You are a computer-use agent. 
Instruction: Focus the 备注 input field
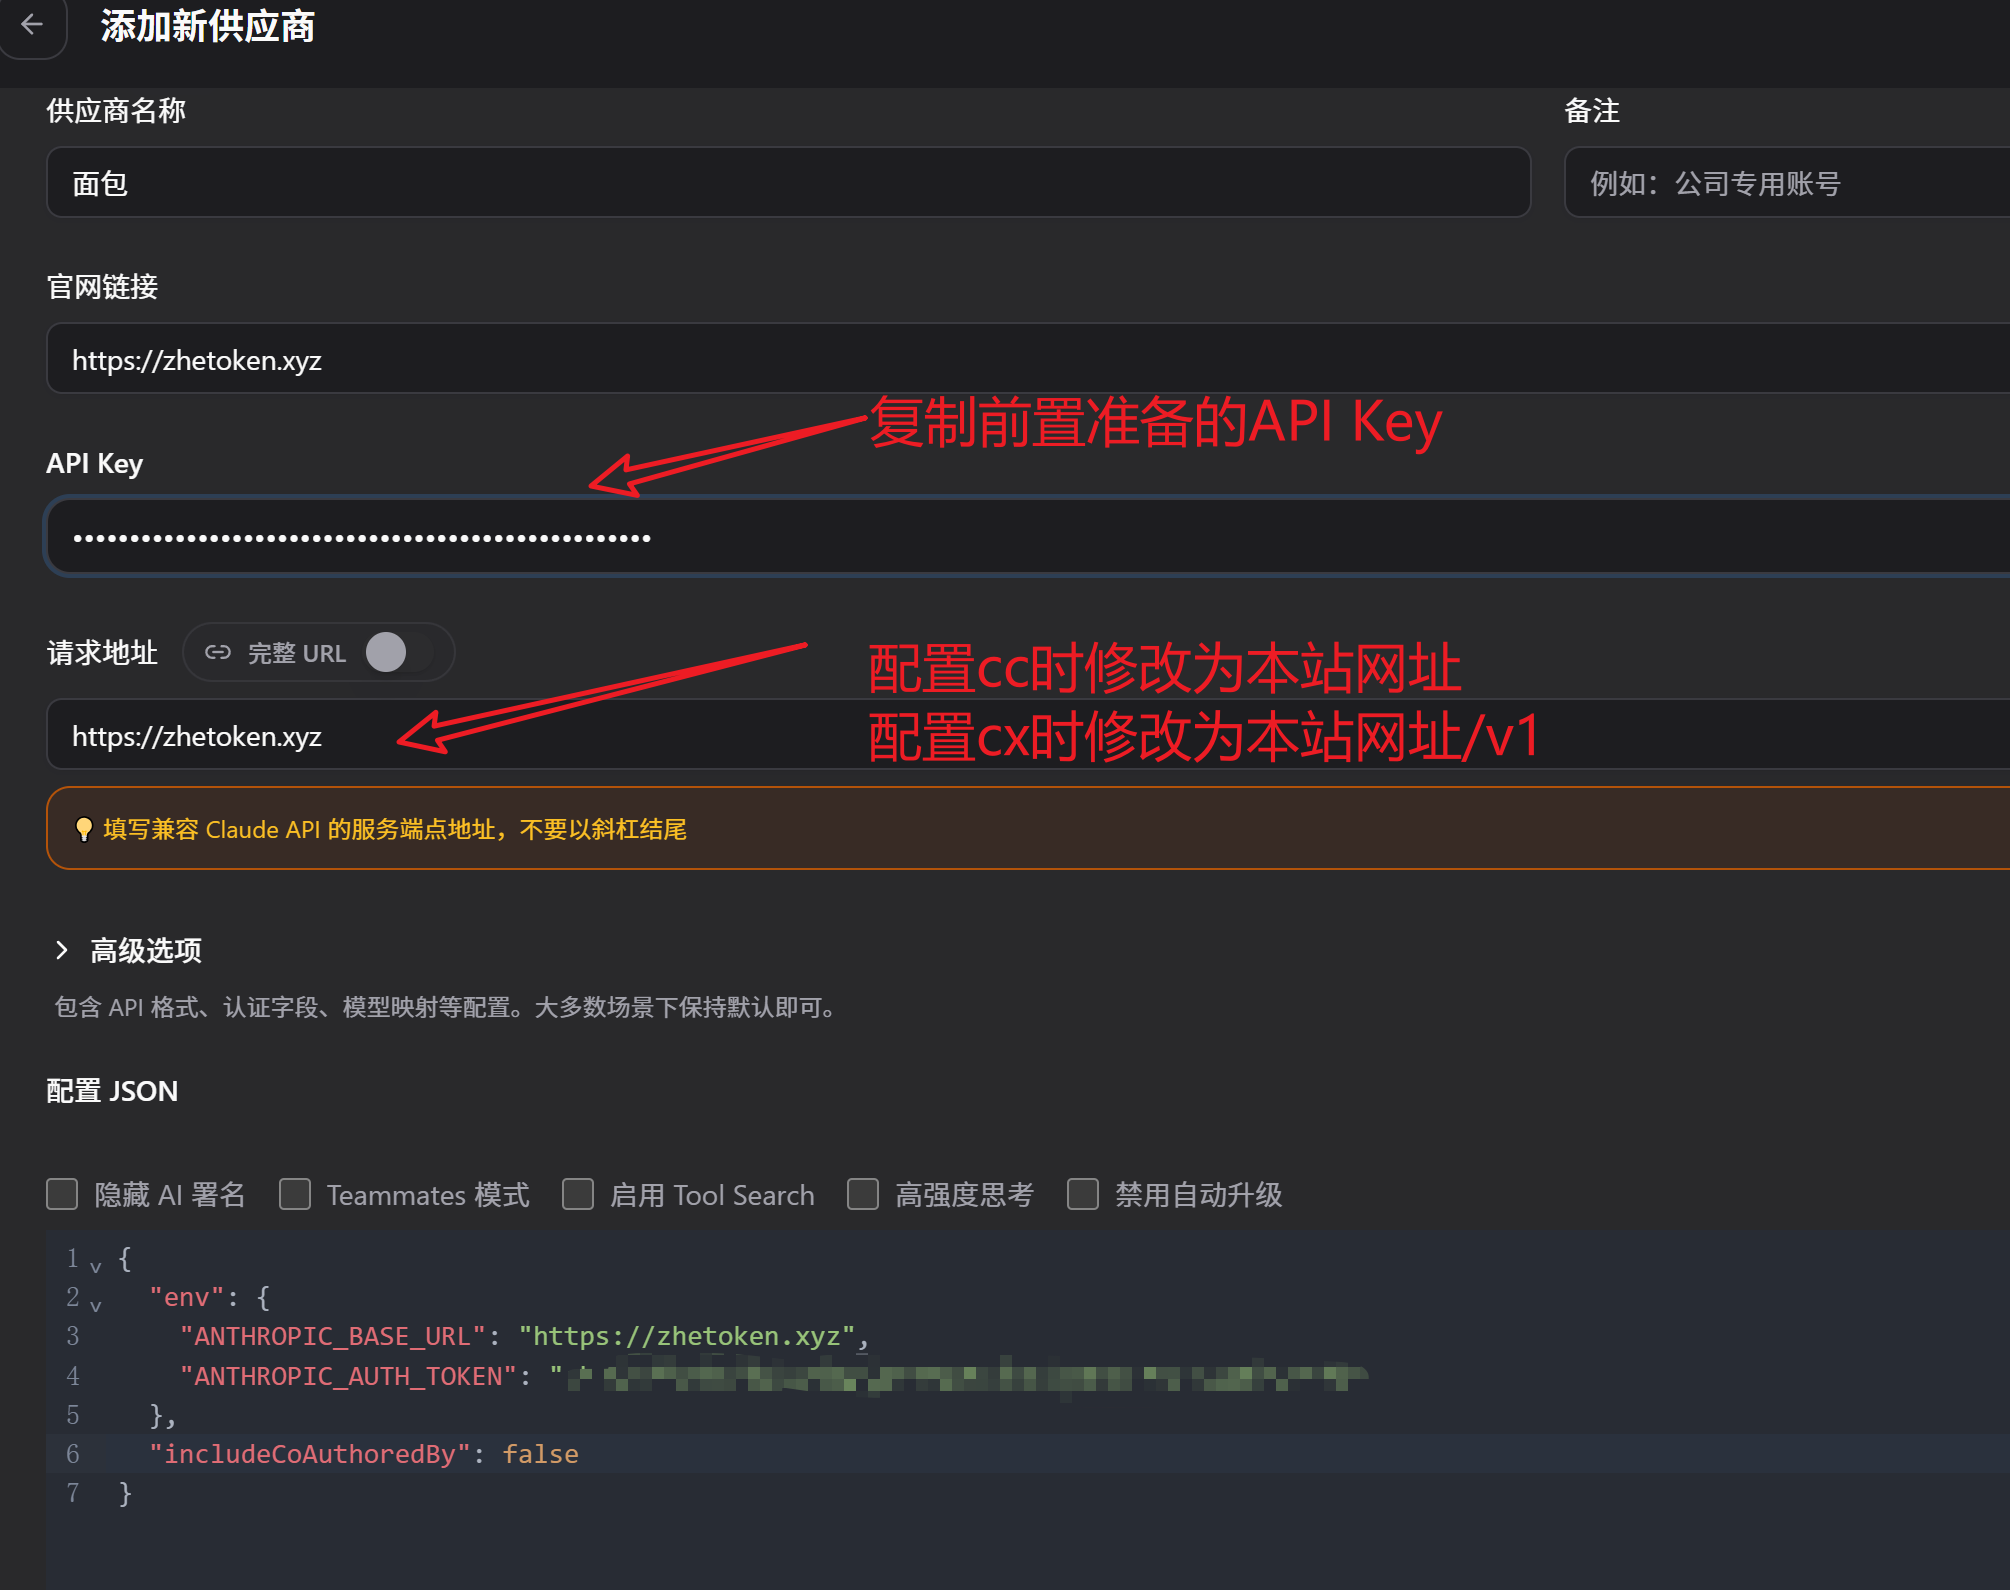pos(1787,182)
